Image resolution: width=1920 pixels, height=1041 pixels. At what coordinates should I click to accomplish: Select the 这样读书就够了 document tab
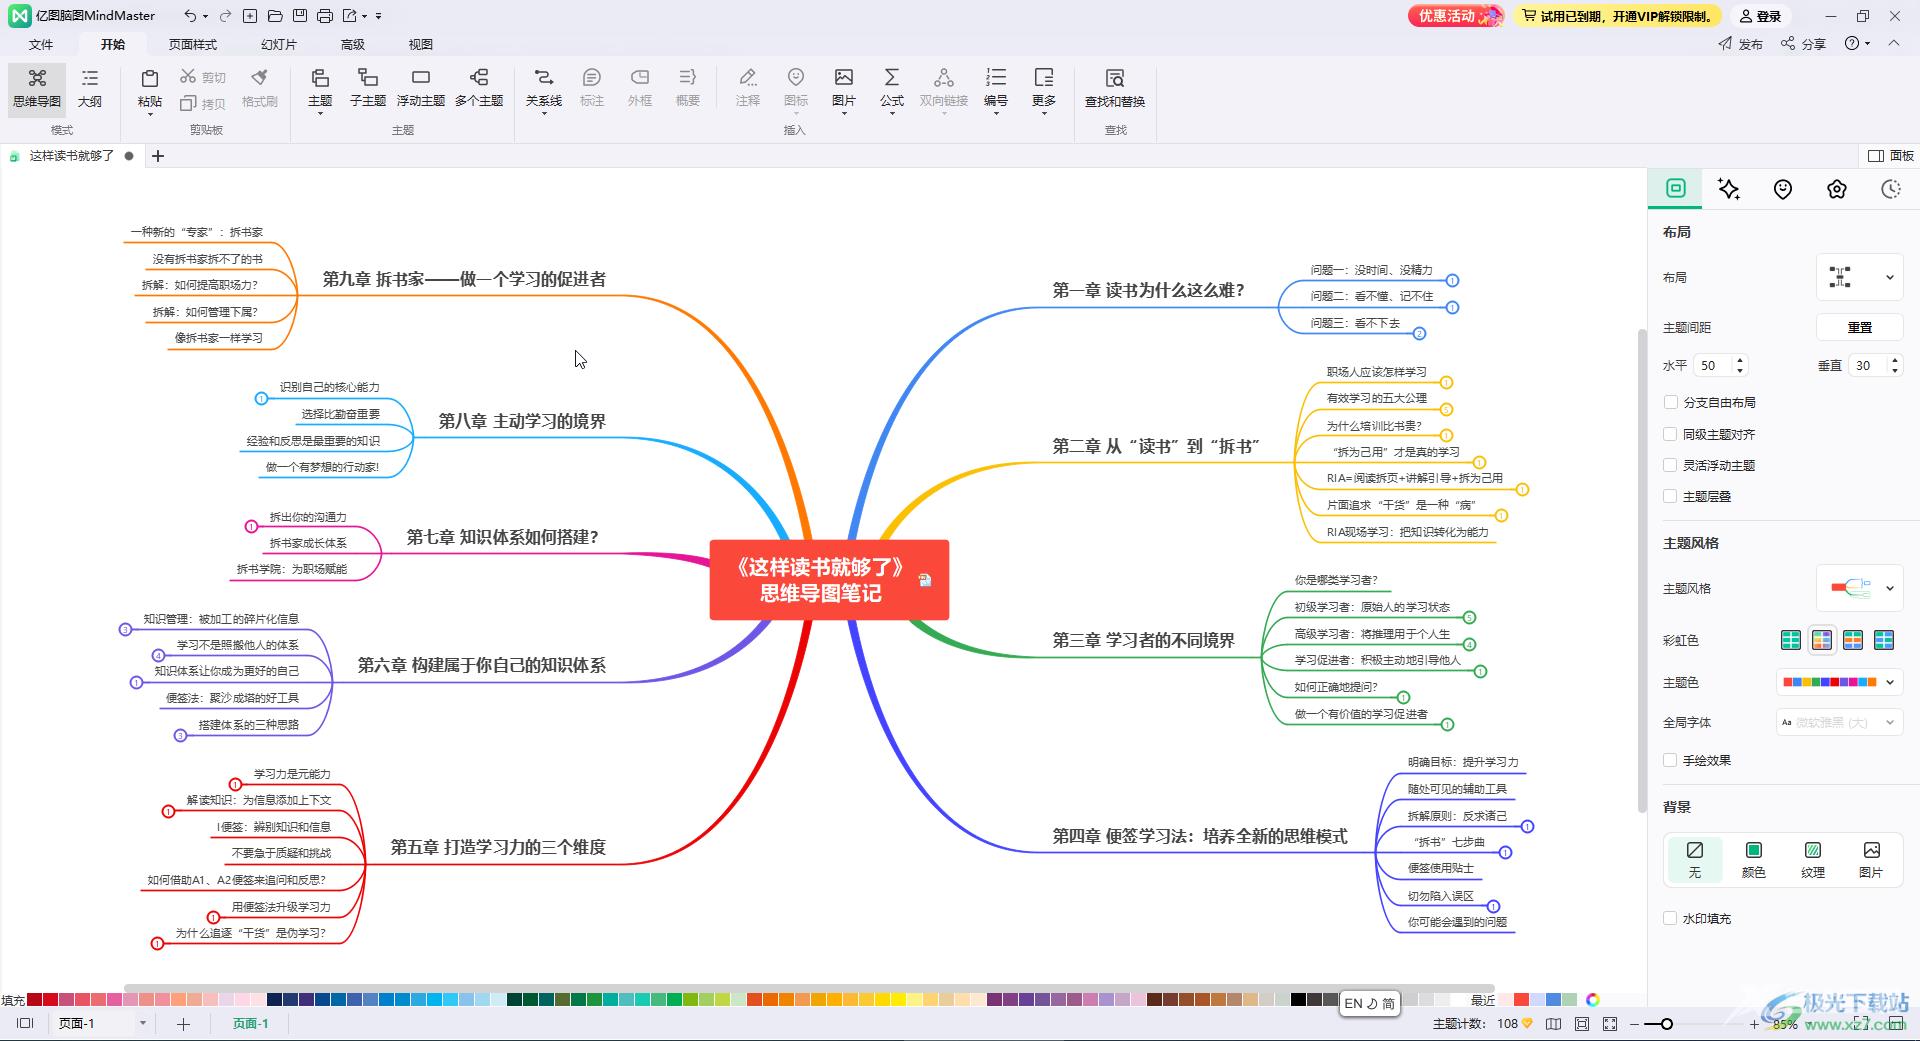(x=71, y=156)
